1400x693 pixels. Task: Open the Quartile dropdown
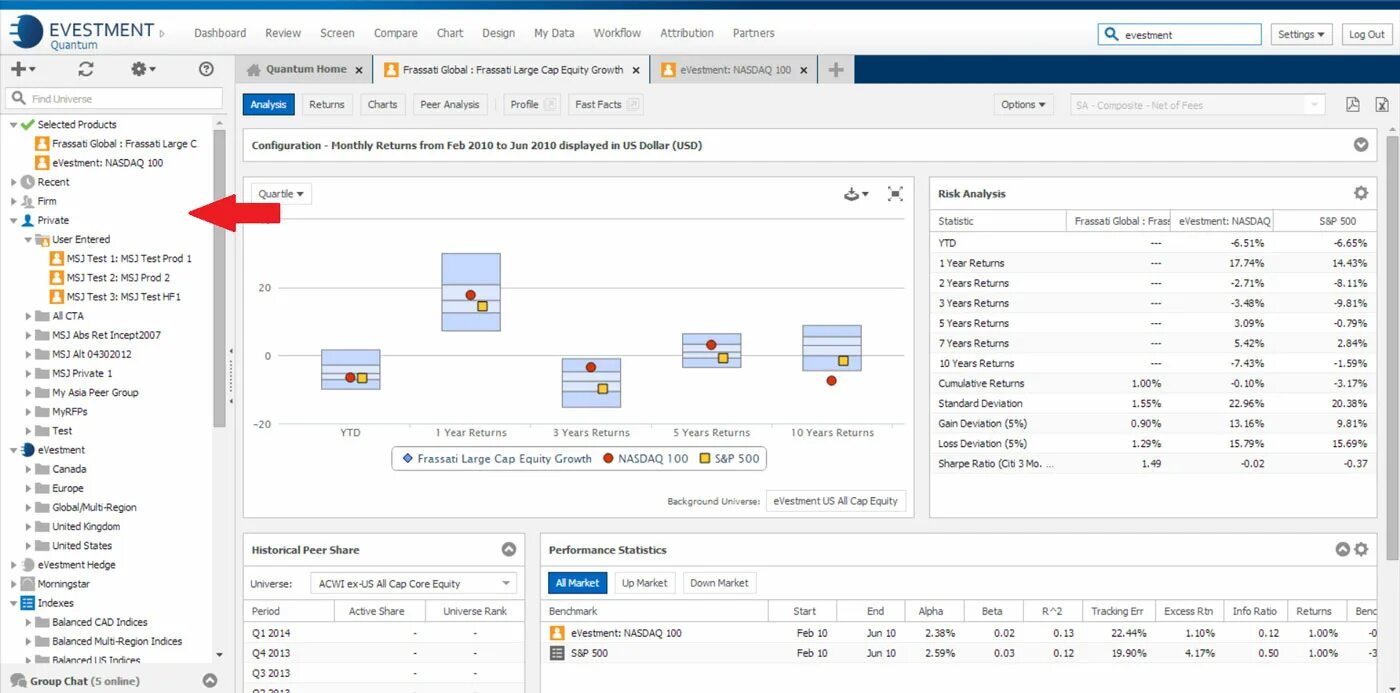click(x=281, y=194)
